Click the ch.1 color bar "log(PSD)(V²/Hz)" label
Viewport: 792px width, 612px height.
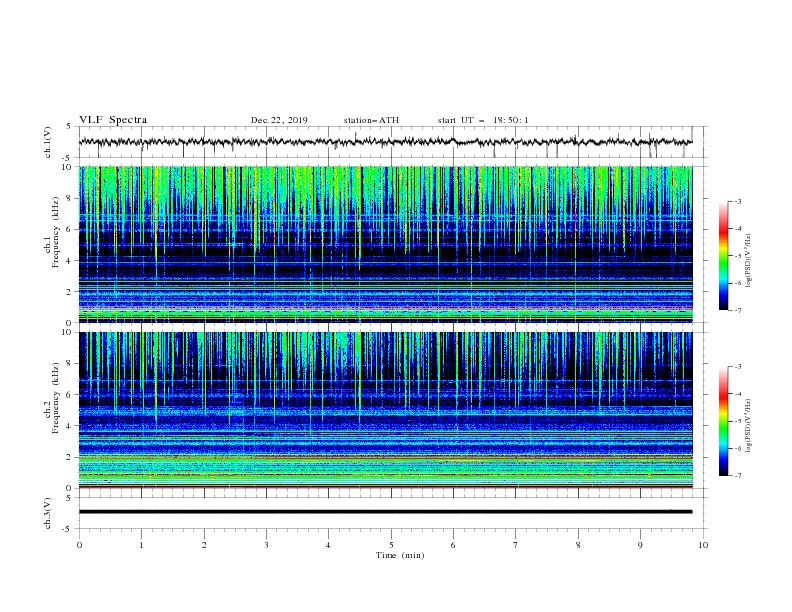pos(749,261)
